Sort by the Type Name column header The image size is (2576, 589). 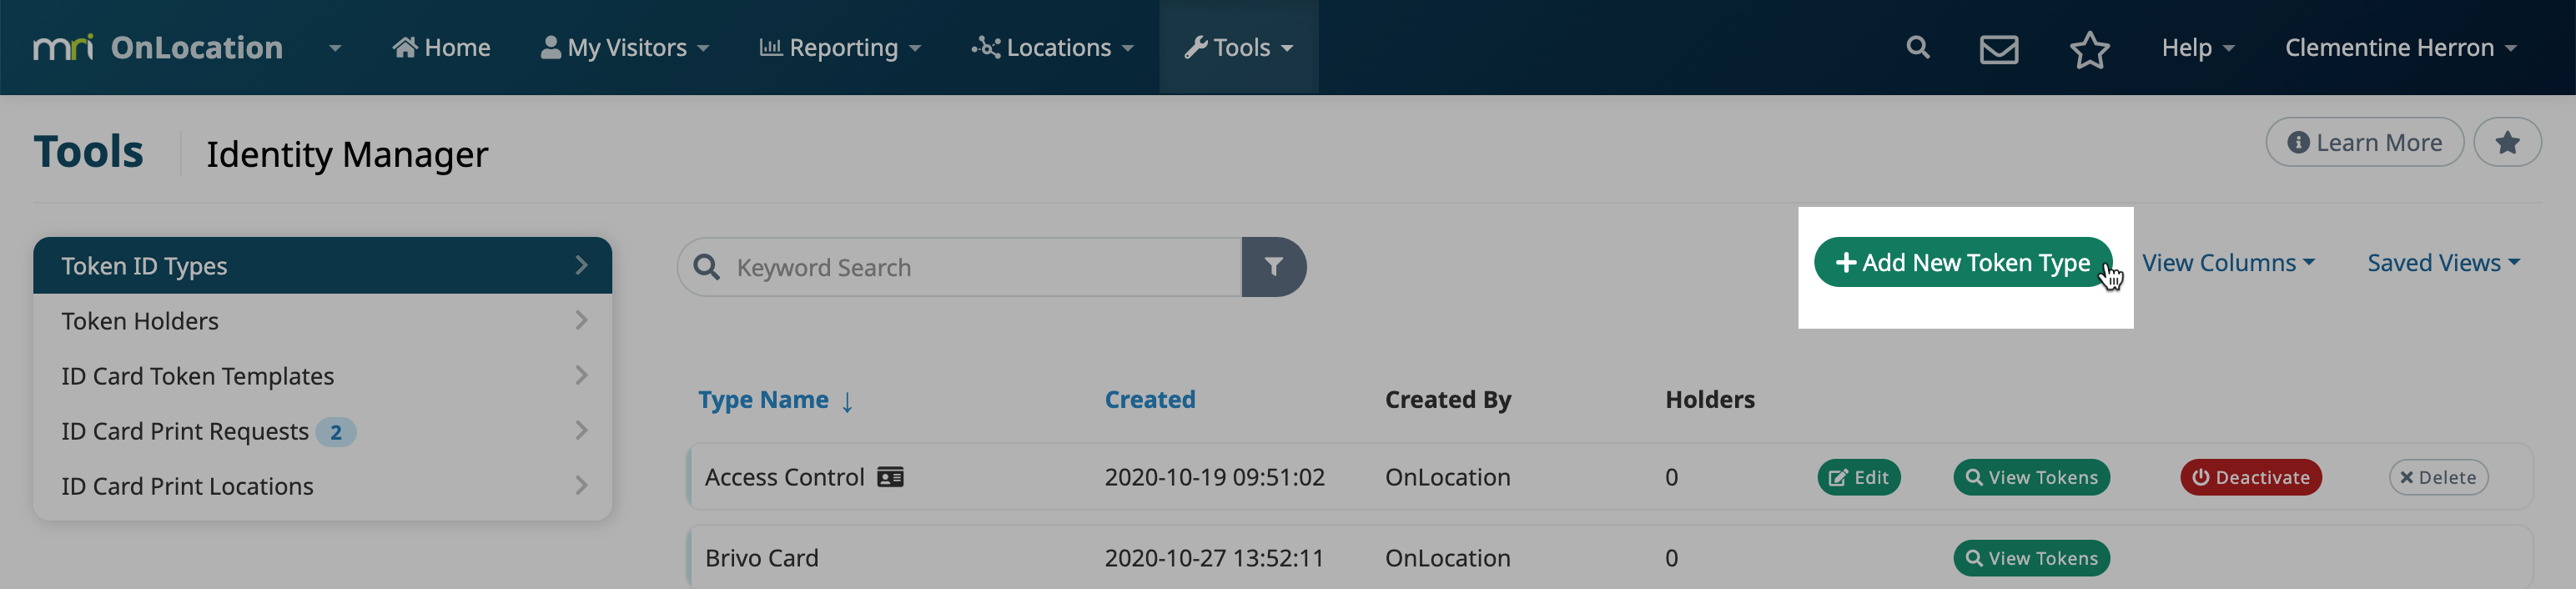point(775,399)
